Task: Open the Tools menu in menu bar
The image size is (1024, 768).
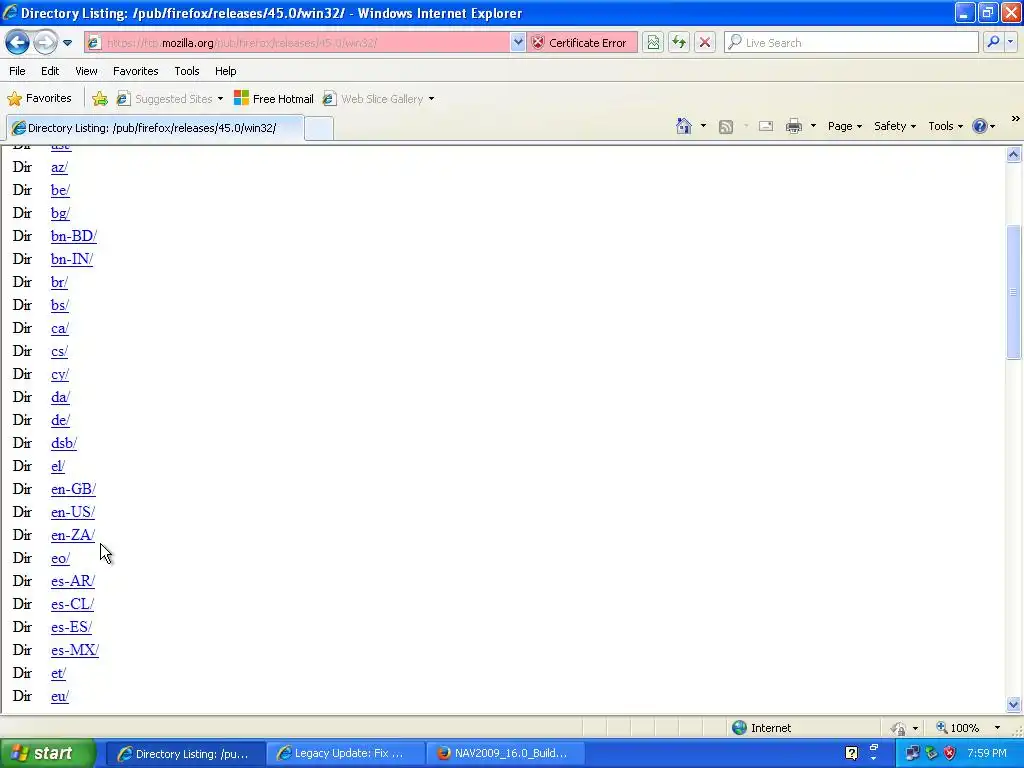Action: pos(187,71)
